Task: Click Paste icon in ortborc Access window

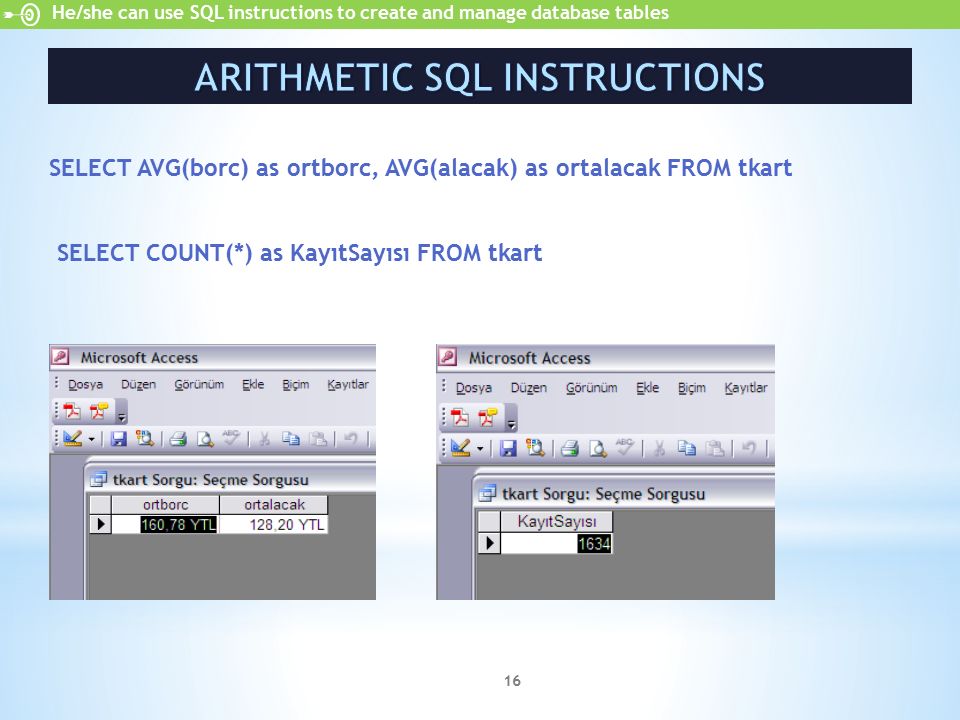Action: point(318,438)
